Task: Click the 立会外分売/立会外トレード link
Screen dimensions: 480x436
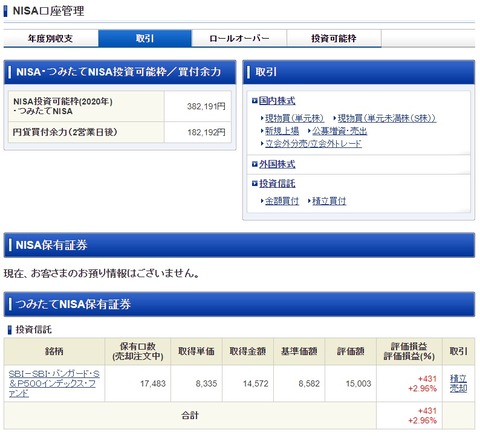Action: [313, 144]
